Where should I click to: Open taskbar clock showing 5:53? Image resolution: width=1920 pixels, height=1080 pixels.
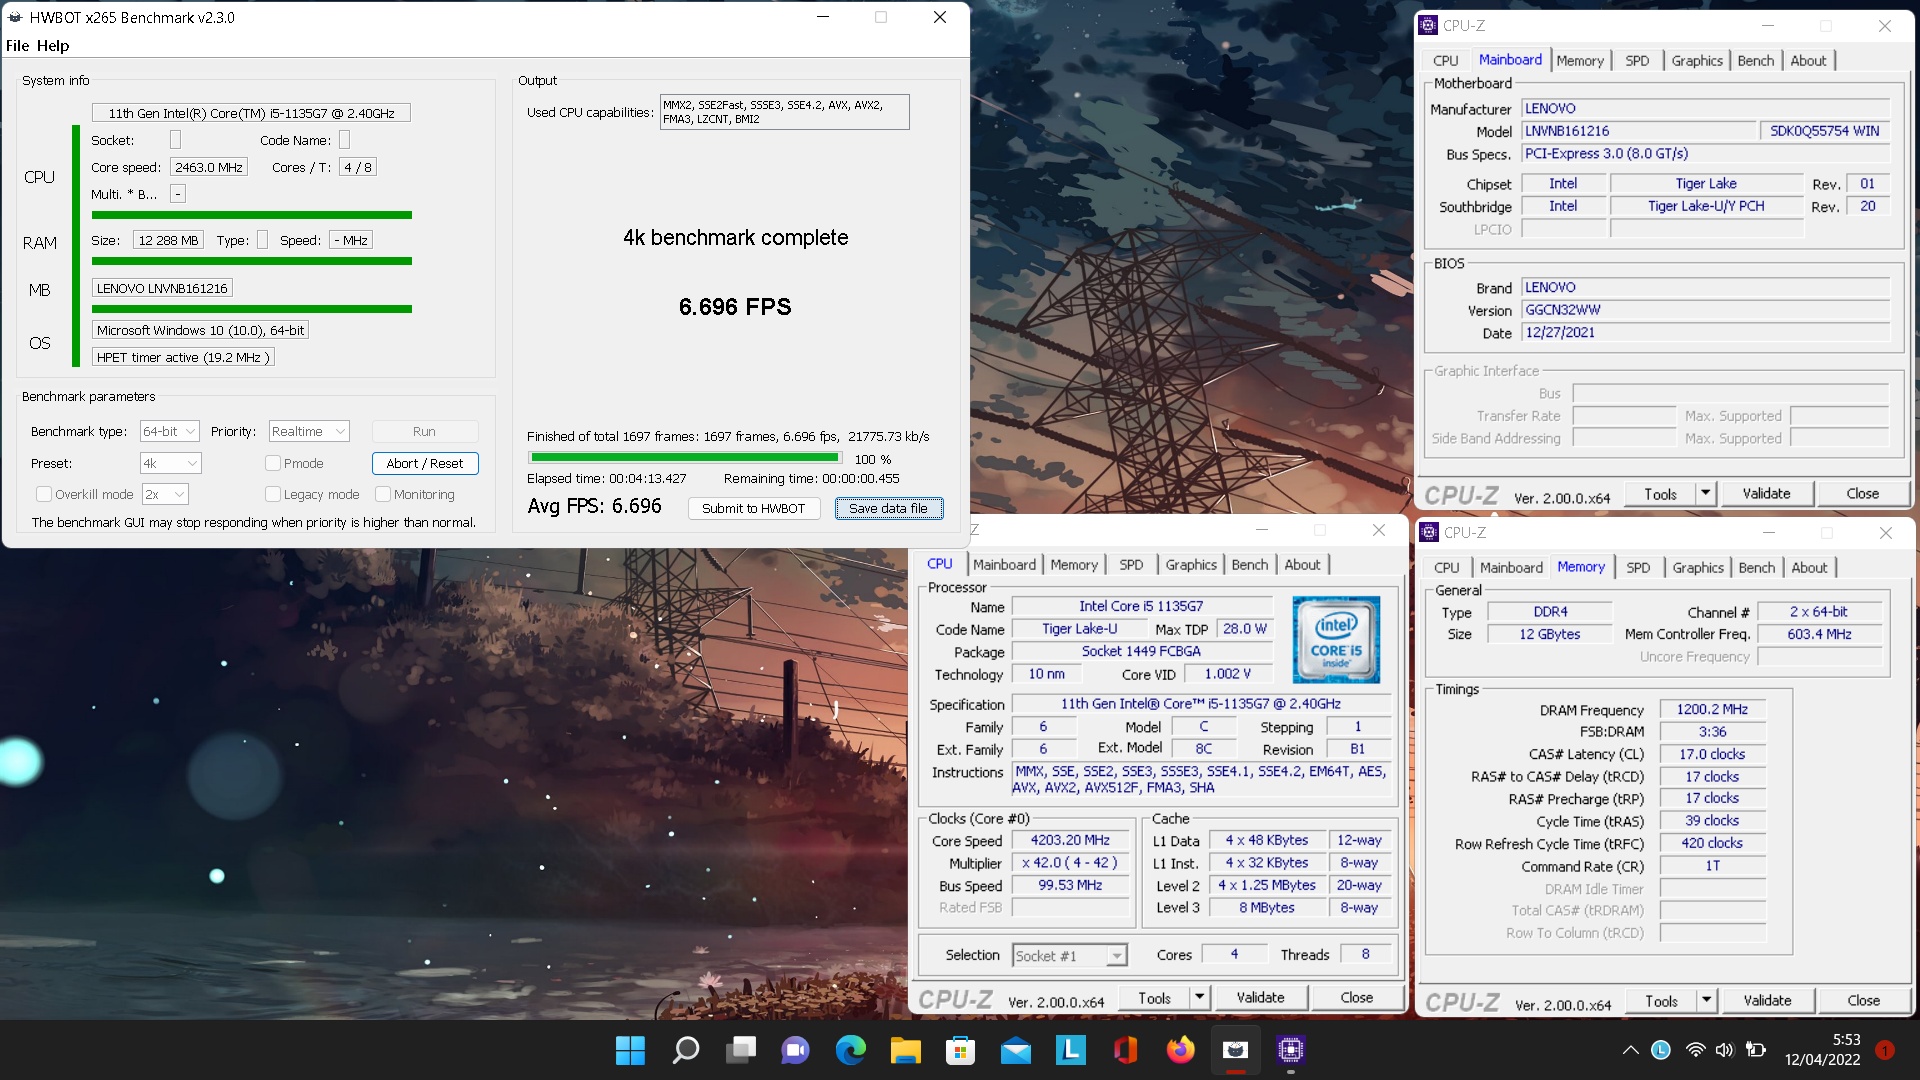1822,1050
